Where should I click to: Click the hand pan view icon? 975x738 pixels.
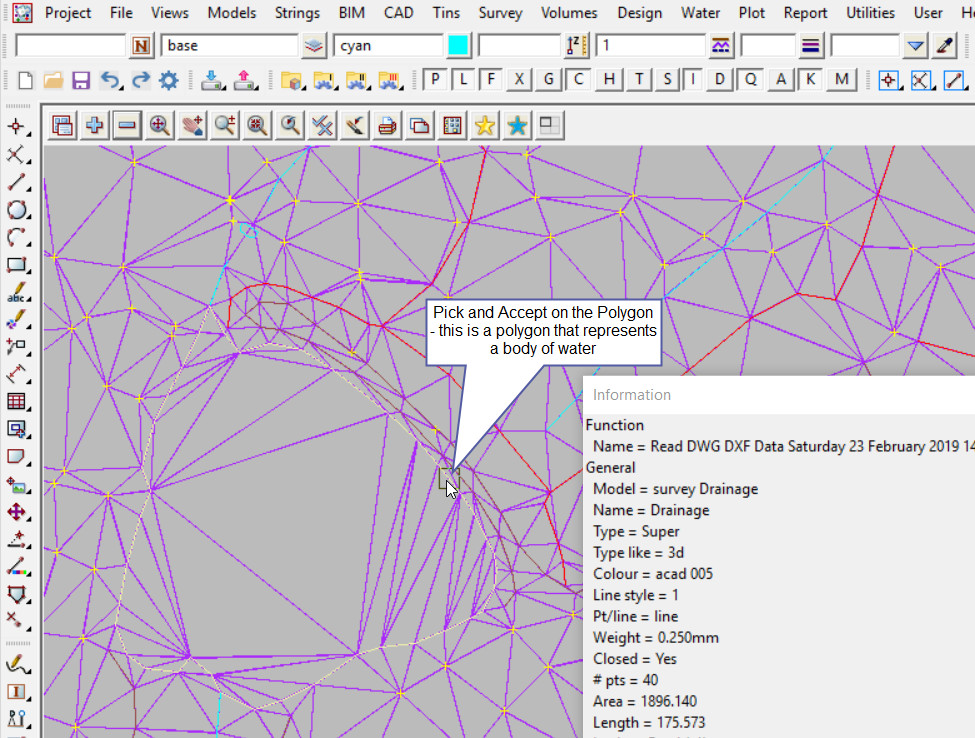pyautogui.click(x=192, y=125)
